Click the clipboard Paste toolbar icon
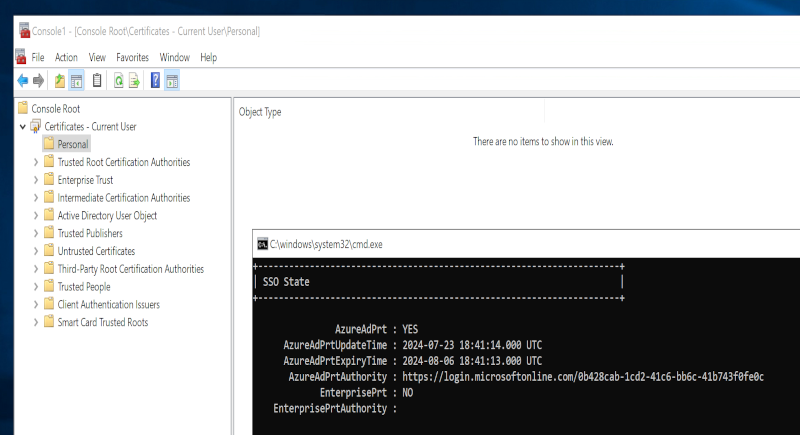 click(97, 81)
